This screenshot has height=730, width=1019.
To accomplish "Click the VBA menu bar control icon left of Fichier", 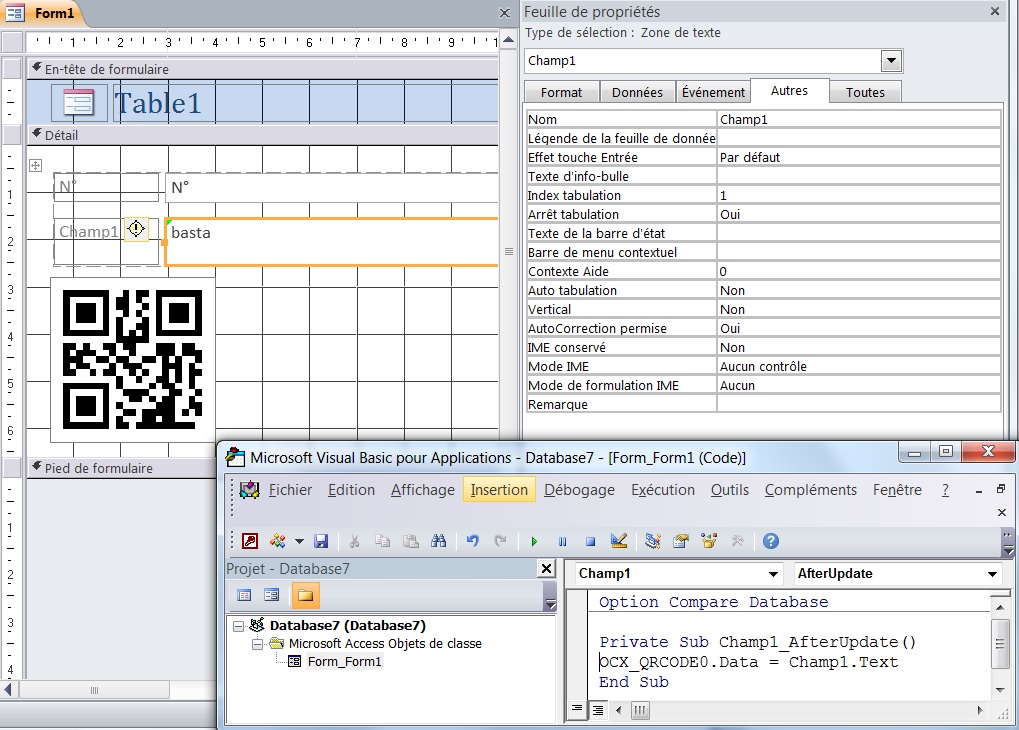I will click(x=250, y=489).
